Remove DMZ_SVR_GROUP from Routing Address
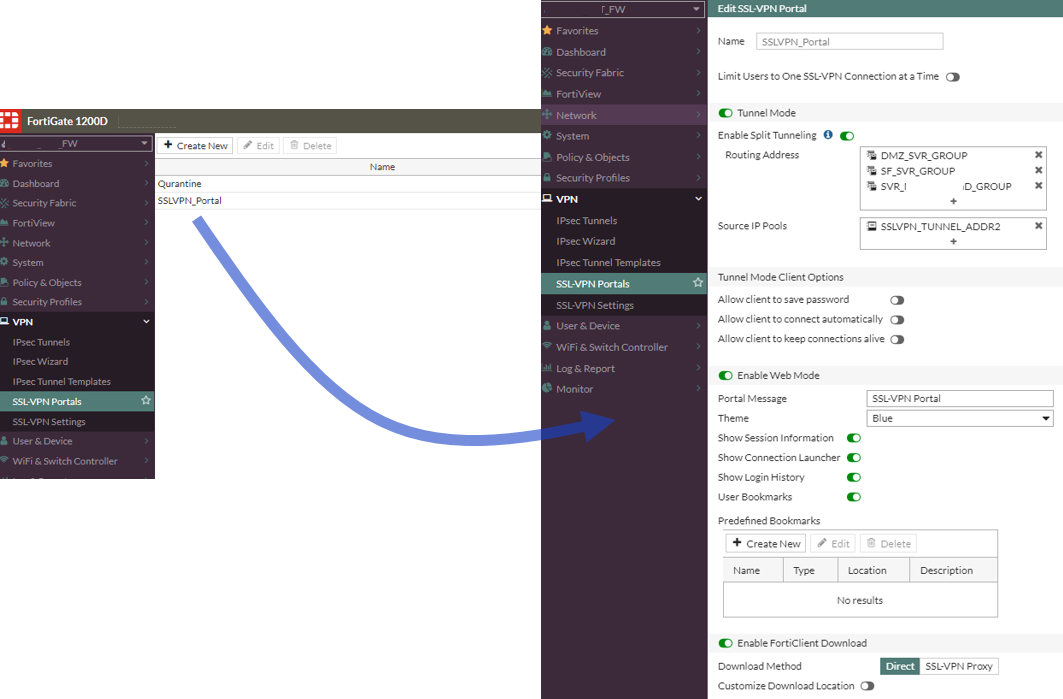 (1038, 155)
